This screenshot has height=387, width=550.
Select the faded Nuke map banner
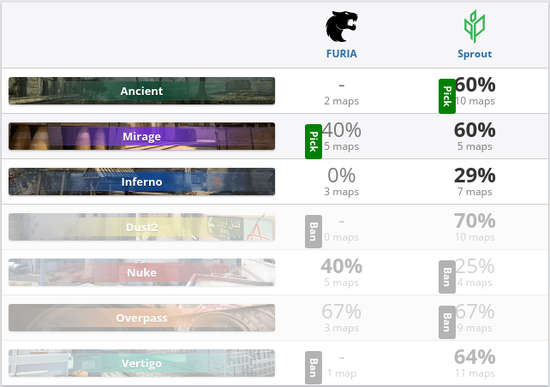[142, 272]
